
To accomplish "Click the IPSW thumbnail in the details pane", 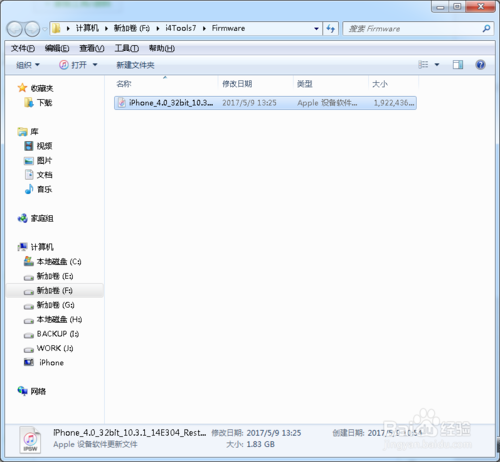I will pos(30,440).
